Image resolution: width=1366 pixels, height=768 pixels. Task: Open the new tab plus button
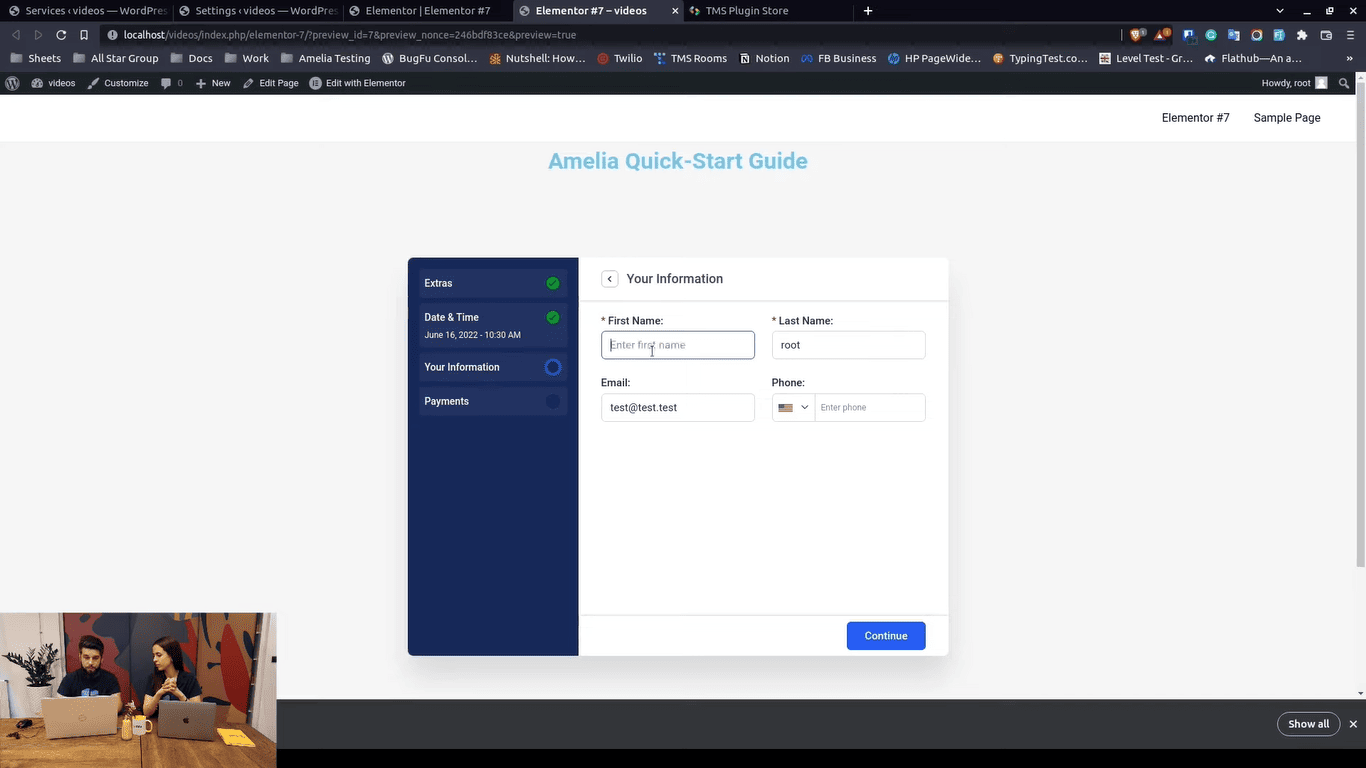[x=868, y=11]
